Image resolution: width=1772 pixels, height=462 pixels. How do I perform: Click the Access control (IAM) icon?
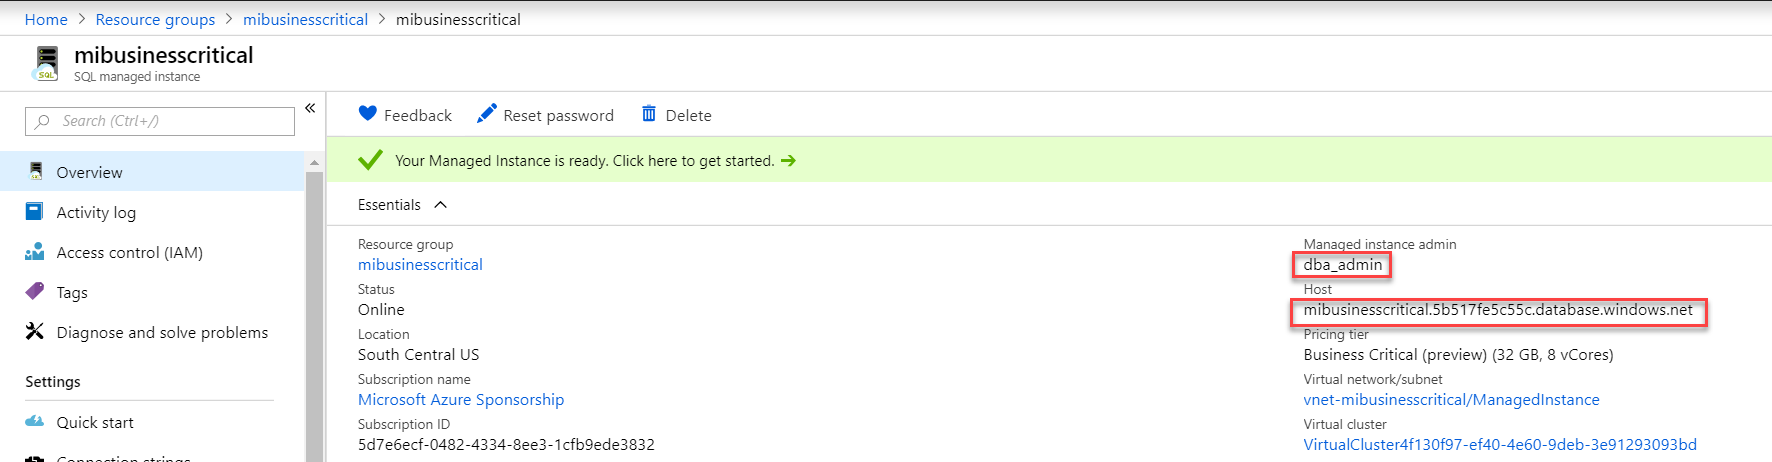coord(35,252)
